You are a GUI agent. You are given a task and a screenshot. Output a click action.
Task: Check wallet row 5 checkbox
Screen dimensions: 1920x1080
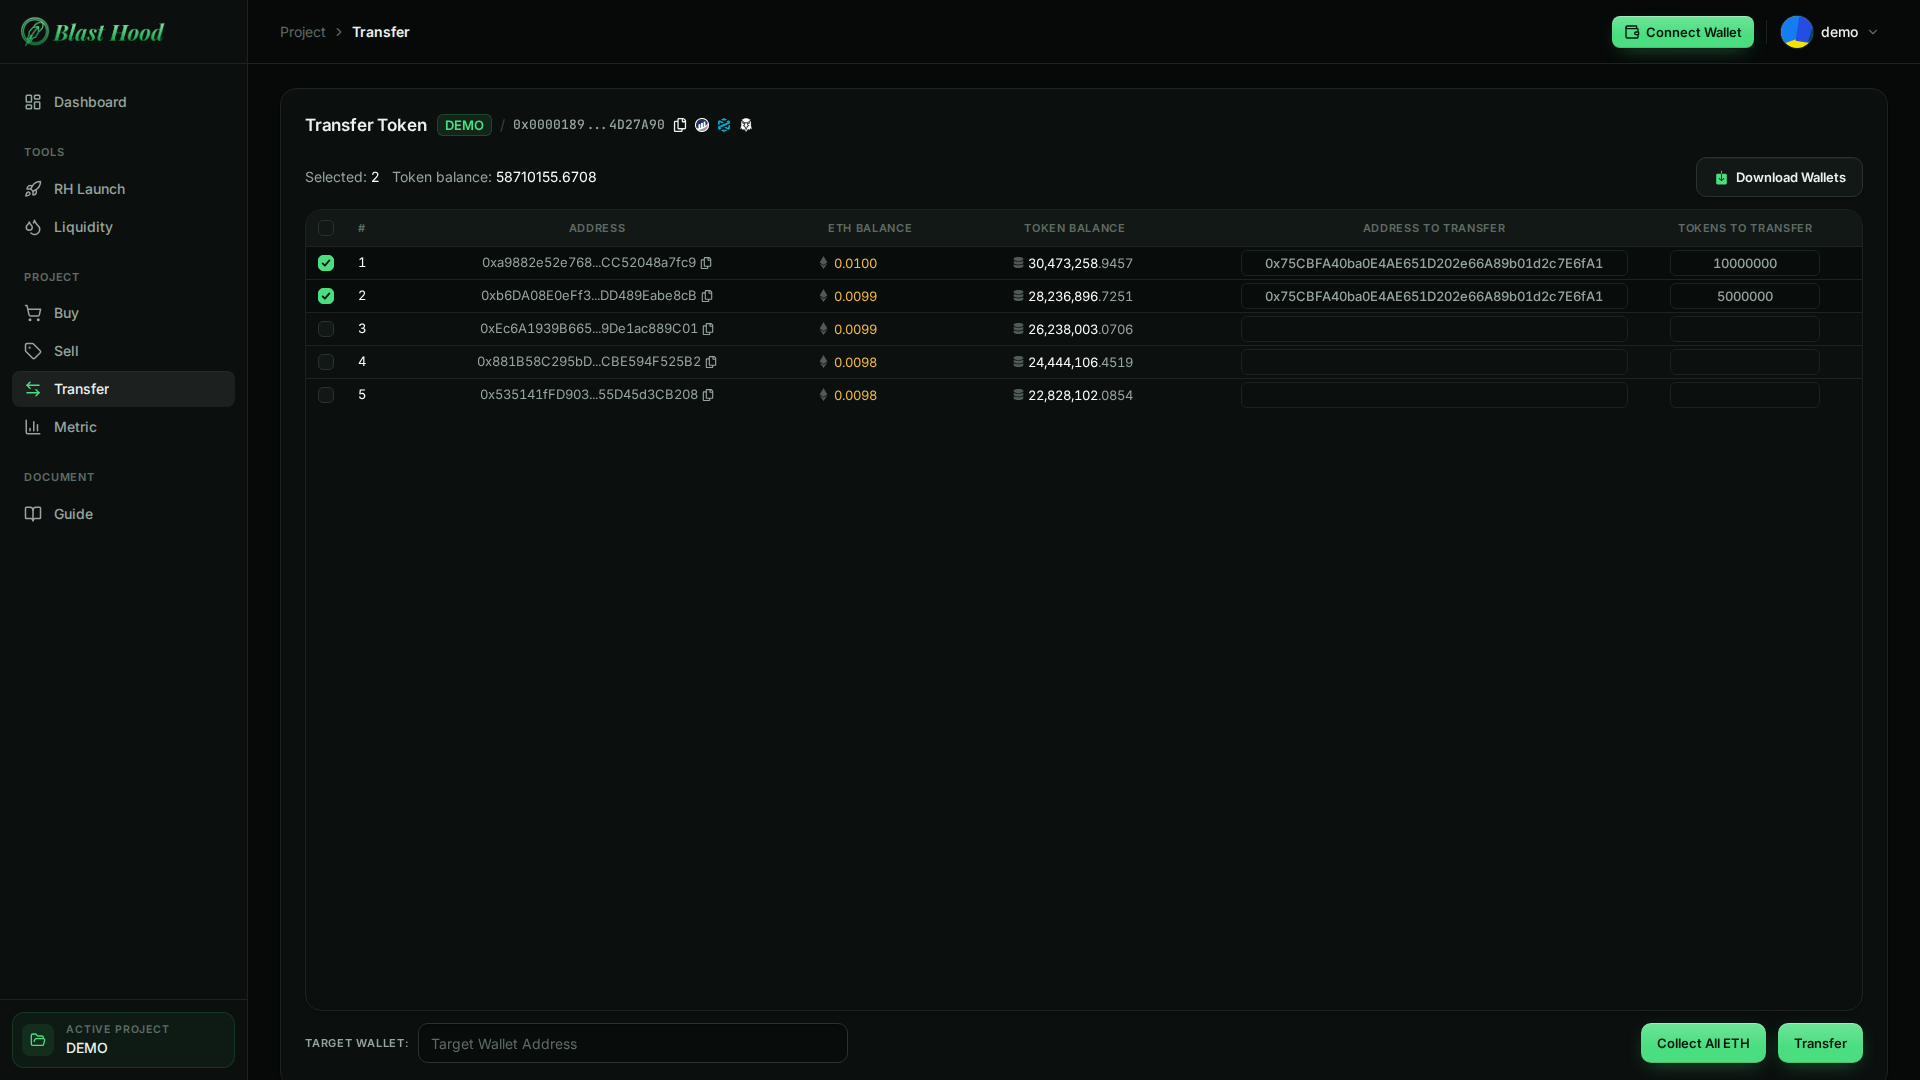point(326,395)
